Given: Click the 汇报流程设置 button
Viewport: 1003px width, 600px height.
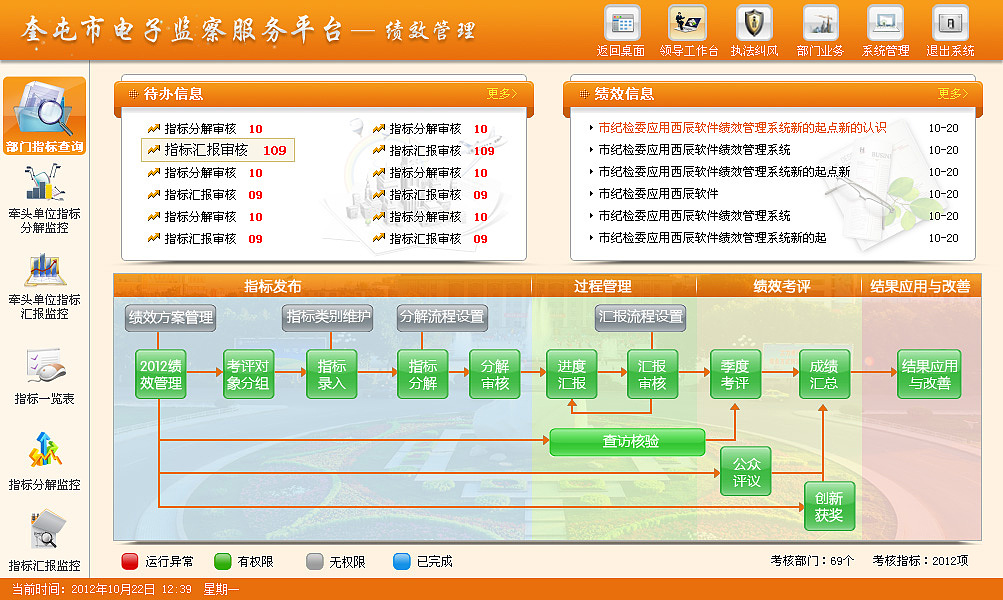Looking at the screenshot, I should 640,318.
